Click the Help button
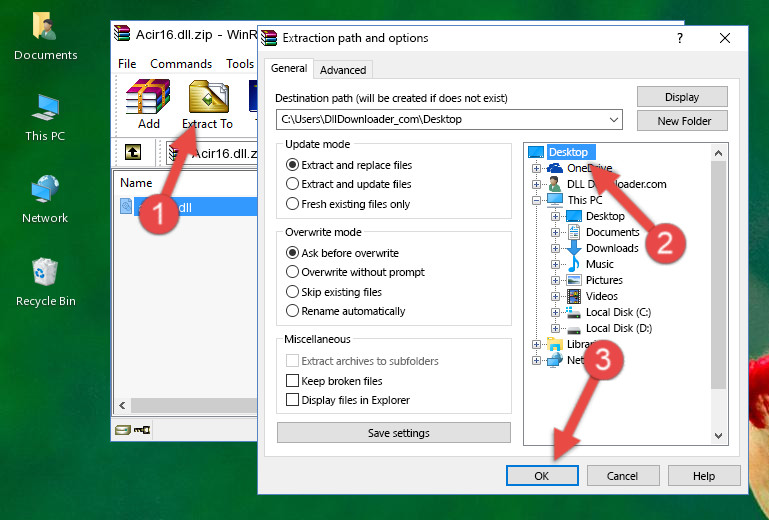769x520 pixels. pos(704,476)
